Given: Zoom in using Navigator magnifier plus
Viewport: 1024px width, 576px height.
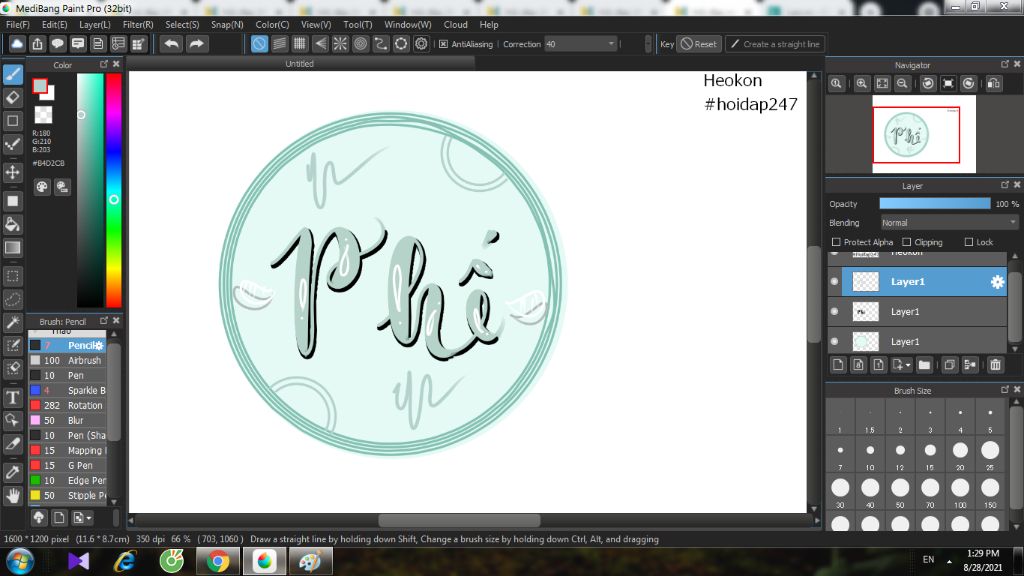Looking at the screenshot, I should point(862,84).
